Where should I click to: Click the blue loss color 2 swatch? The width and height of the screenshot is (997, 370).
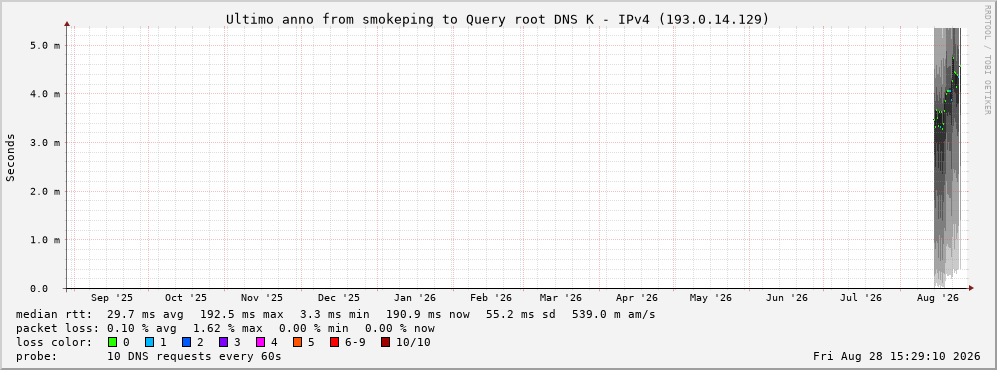[186, 342]
